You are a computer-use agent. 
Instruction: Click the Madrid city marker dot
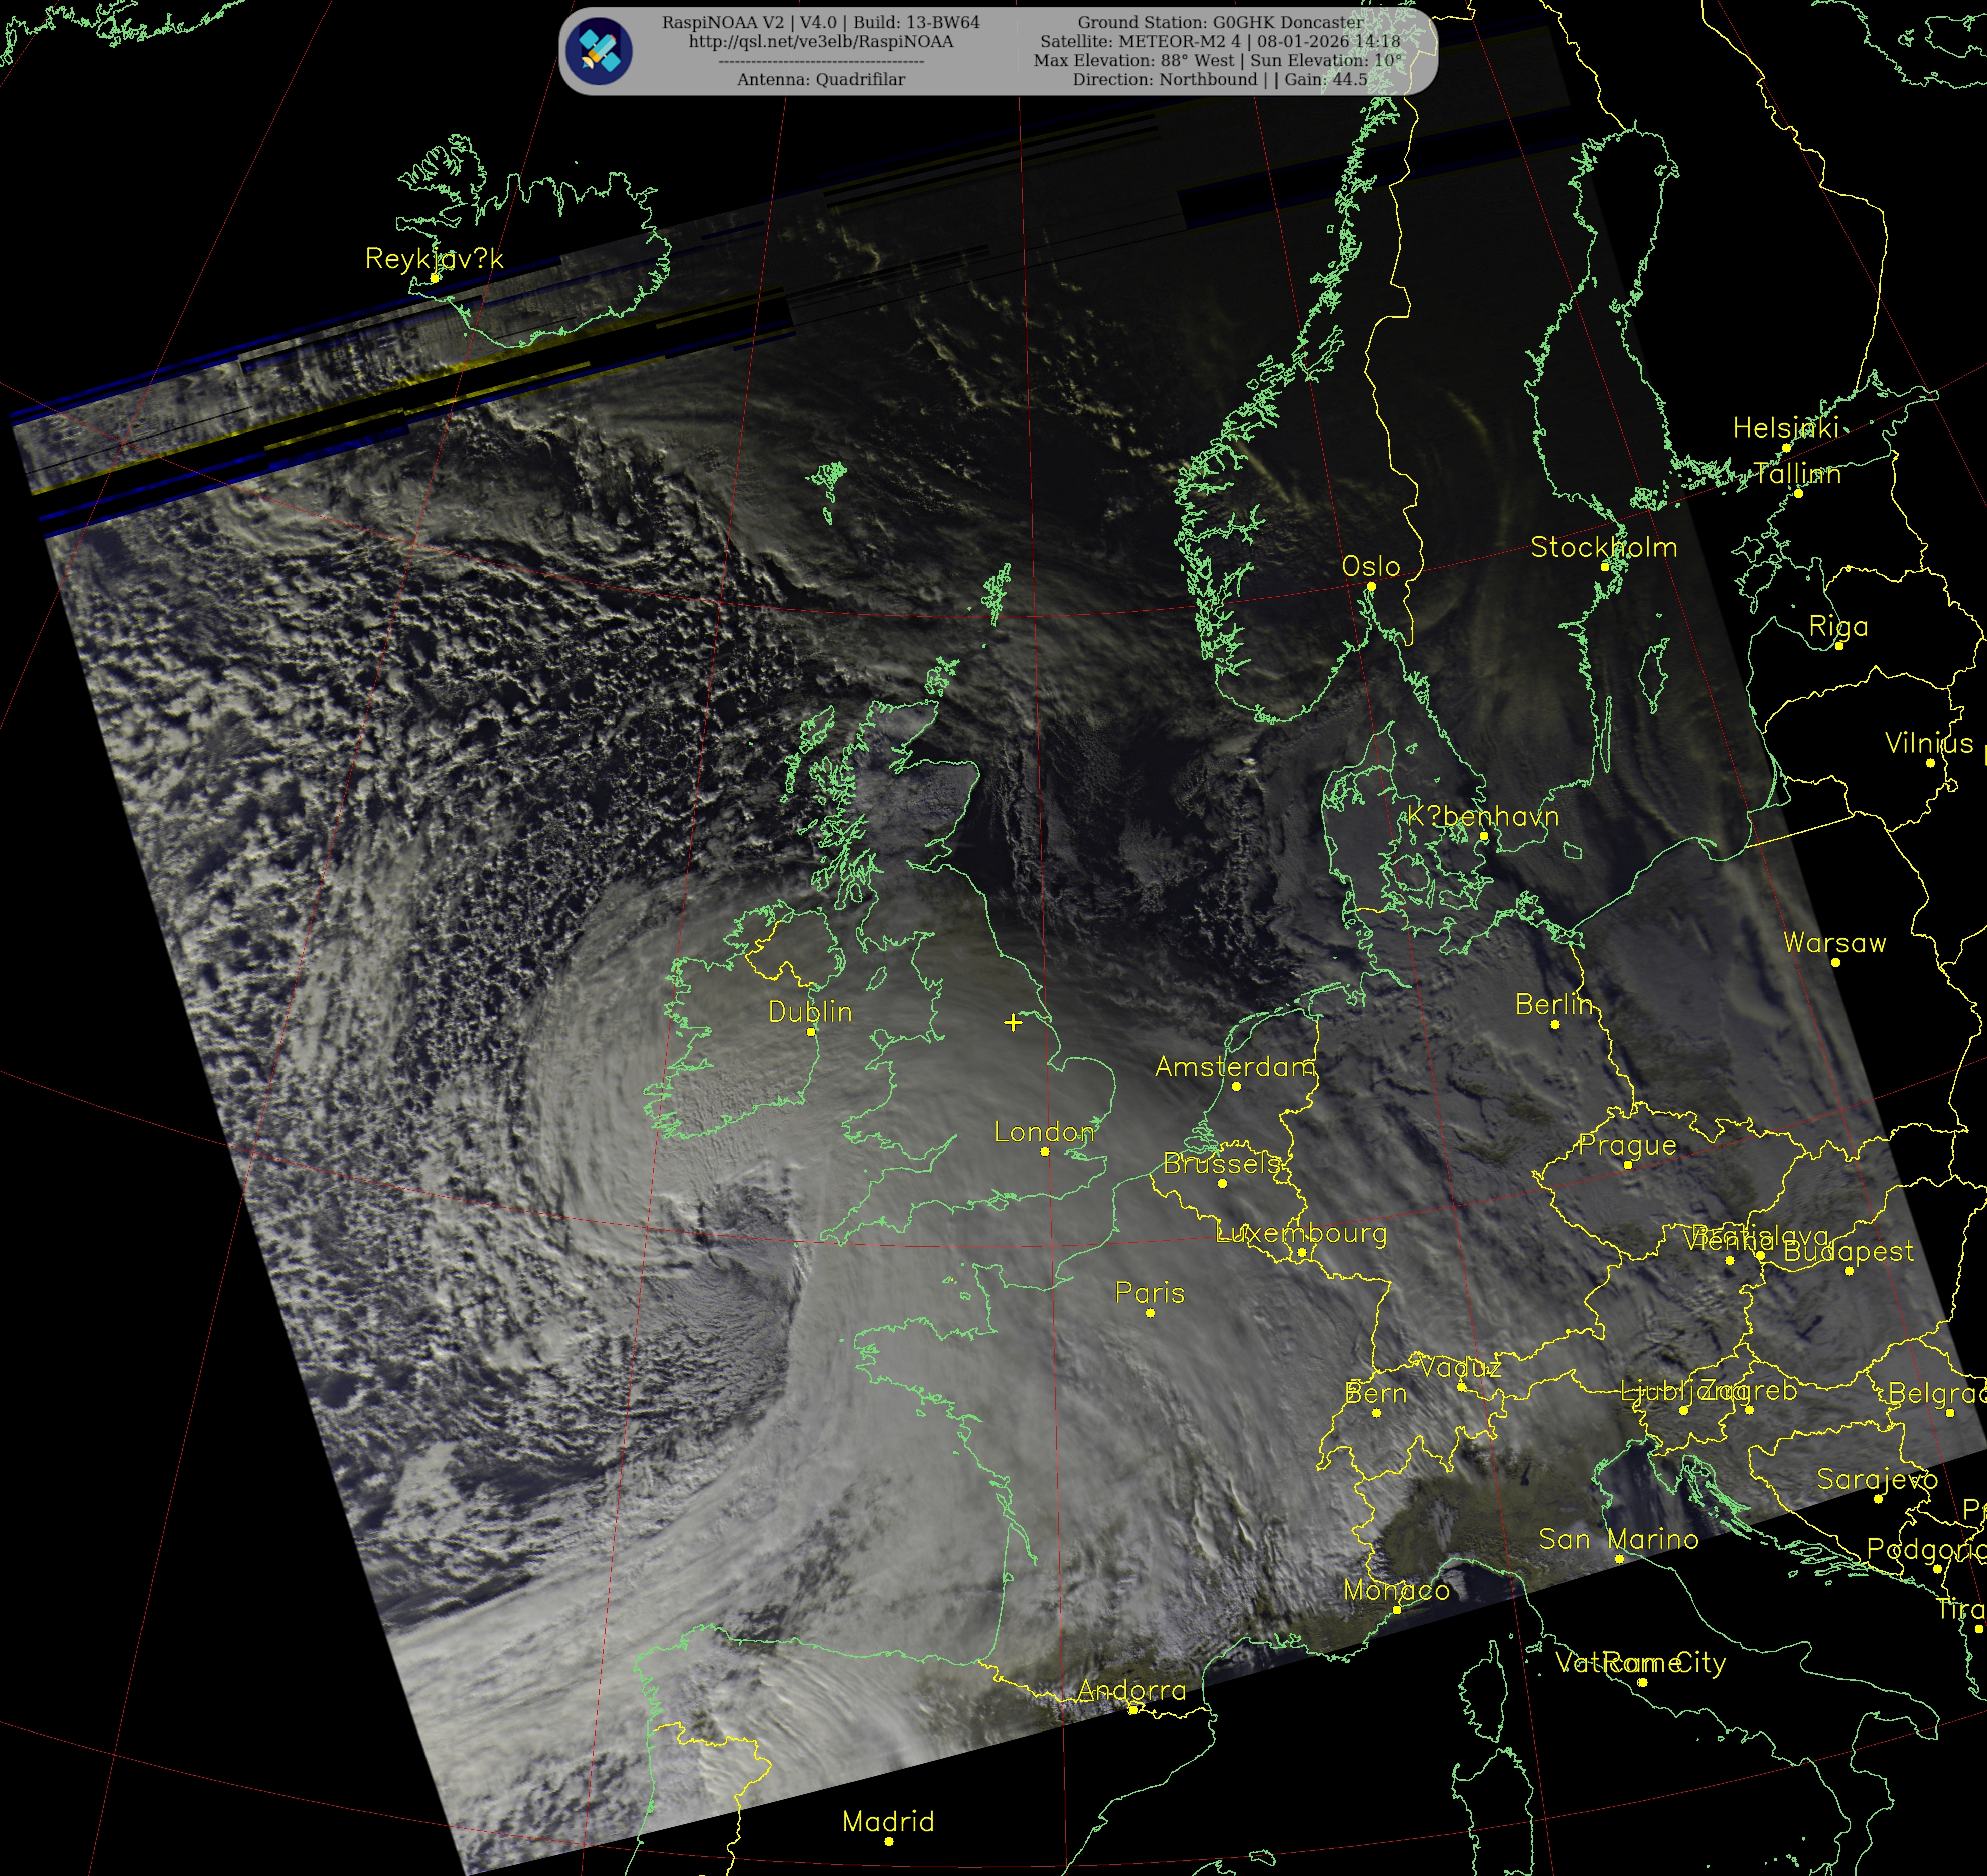pyautogui.click(x=888, y=1841)
